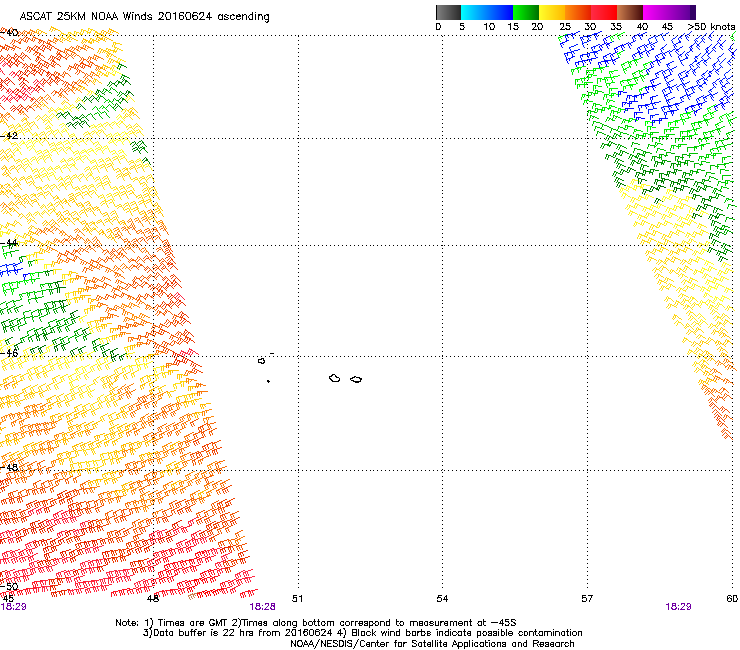Screen dimensions: 740x650
Task: Pick the magenta 40–45 knots color swatch
Action: [656, 12]
